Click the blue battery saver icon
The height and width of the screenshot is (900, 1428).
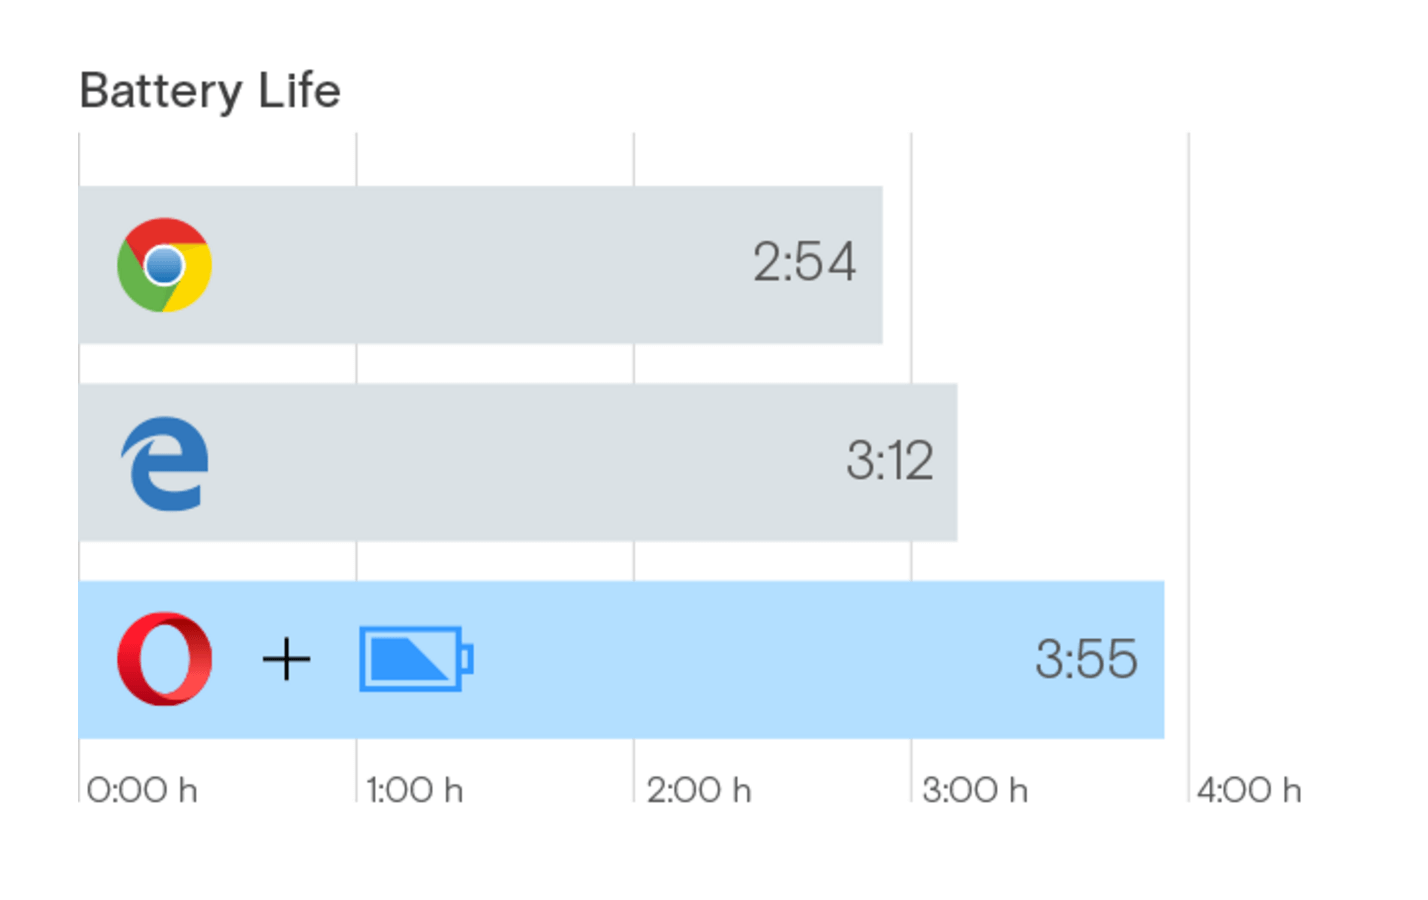tap(416, 659)
